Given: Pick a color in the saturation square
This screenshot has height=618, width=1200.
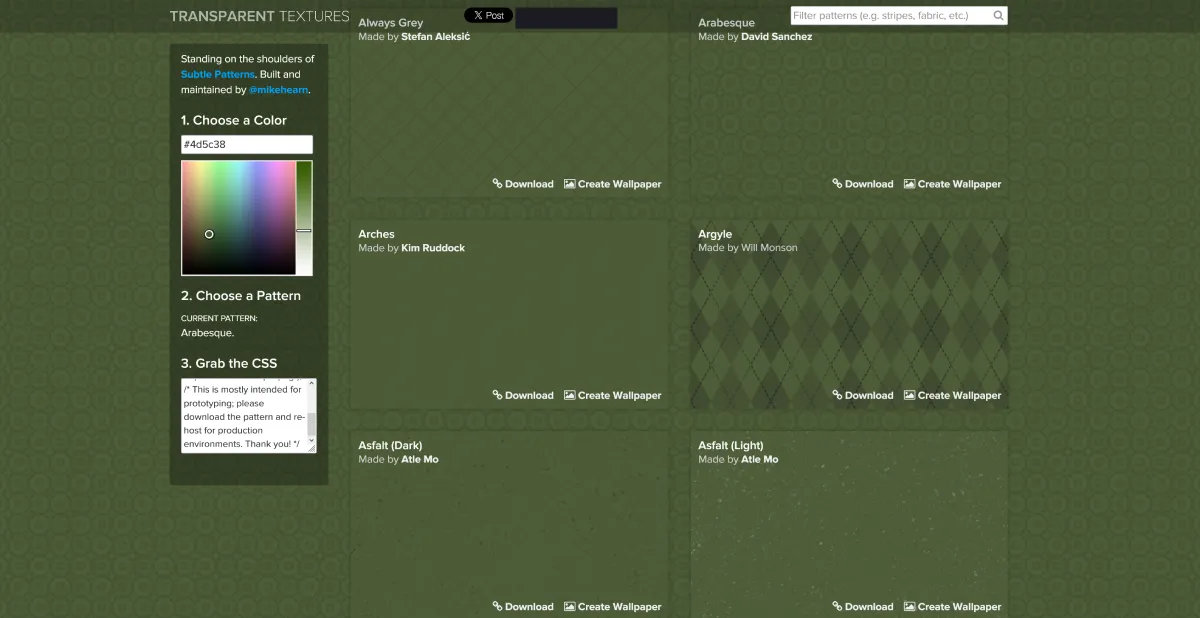Looking at the screenshot, I should (238, 217).
